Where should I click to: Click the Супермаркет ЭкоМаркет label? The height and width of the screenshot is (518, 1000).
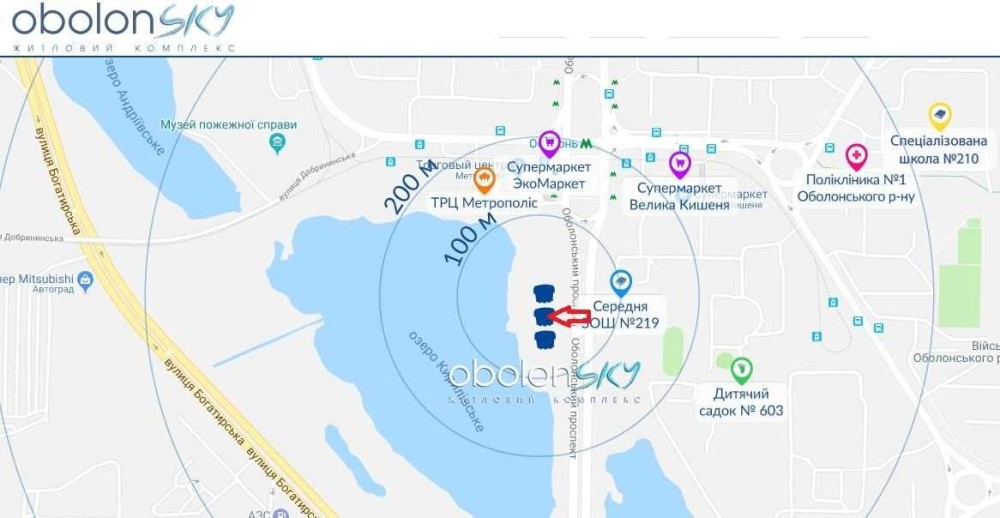pos(549,175)
